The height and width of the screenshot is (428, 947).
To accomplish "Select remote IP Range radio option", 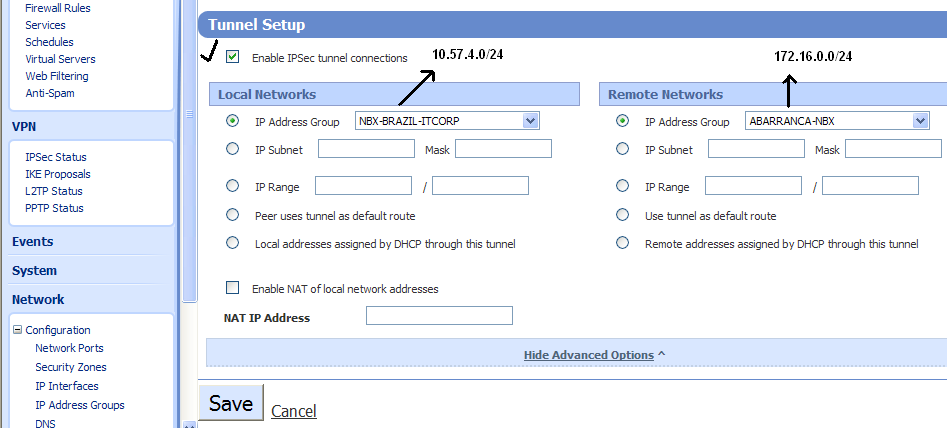I will (x=623, y=186).
